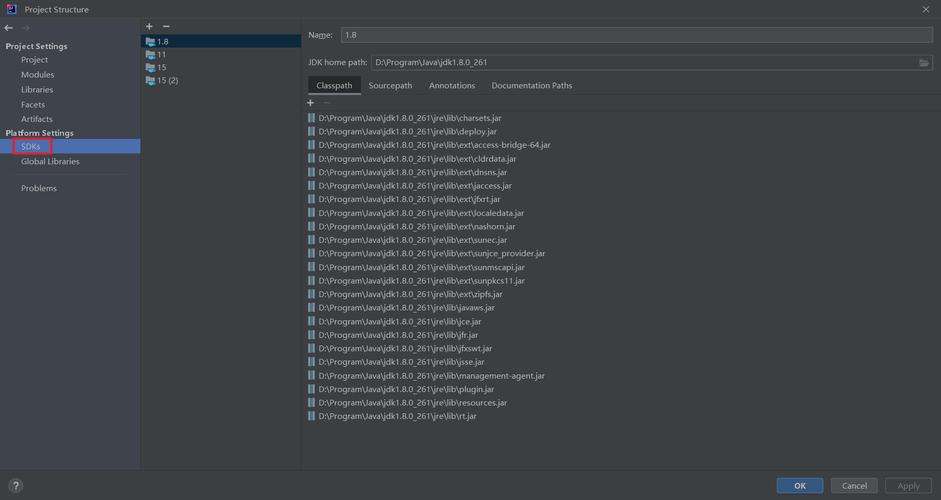Select zipfs.jar classpath entry
The height and width of the screenshot is (500, 941).
(406, 294)
